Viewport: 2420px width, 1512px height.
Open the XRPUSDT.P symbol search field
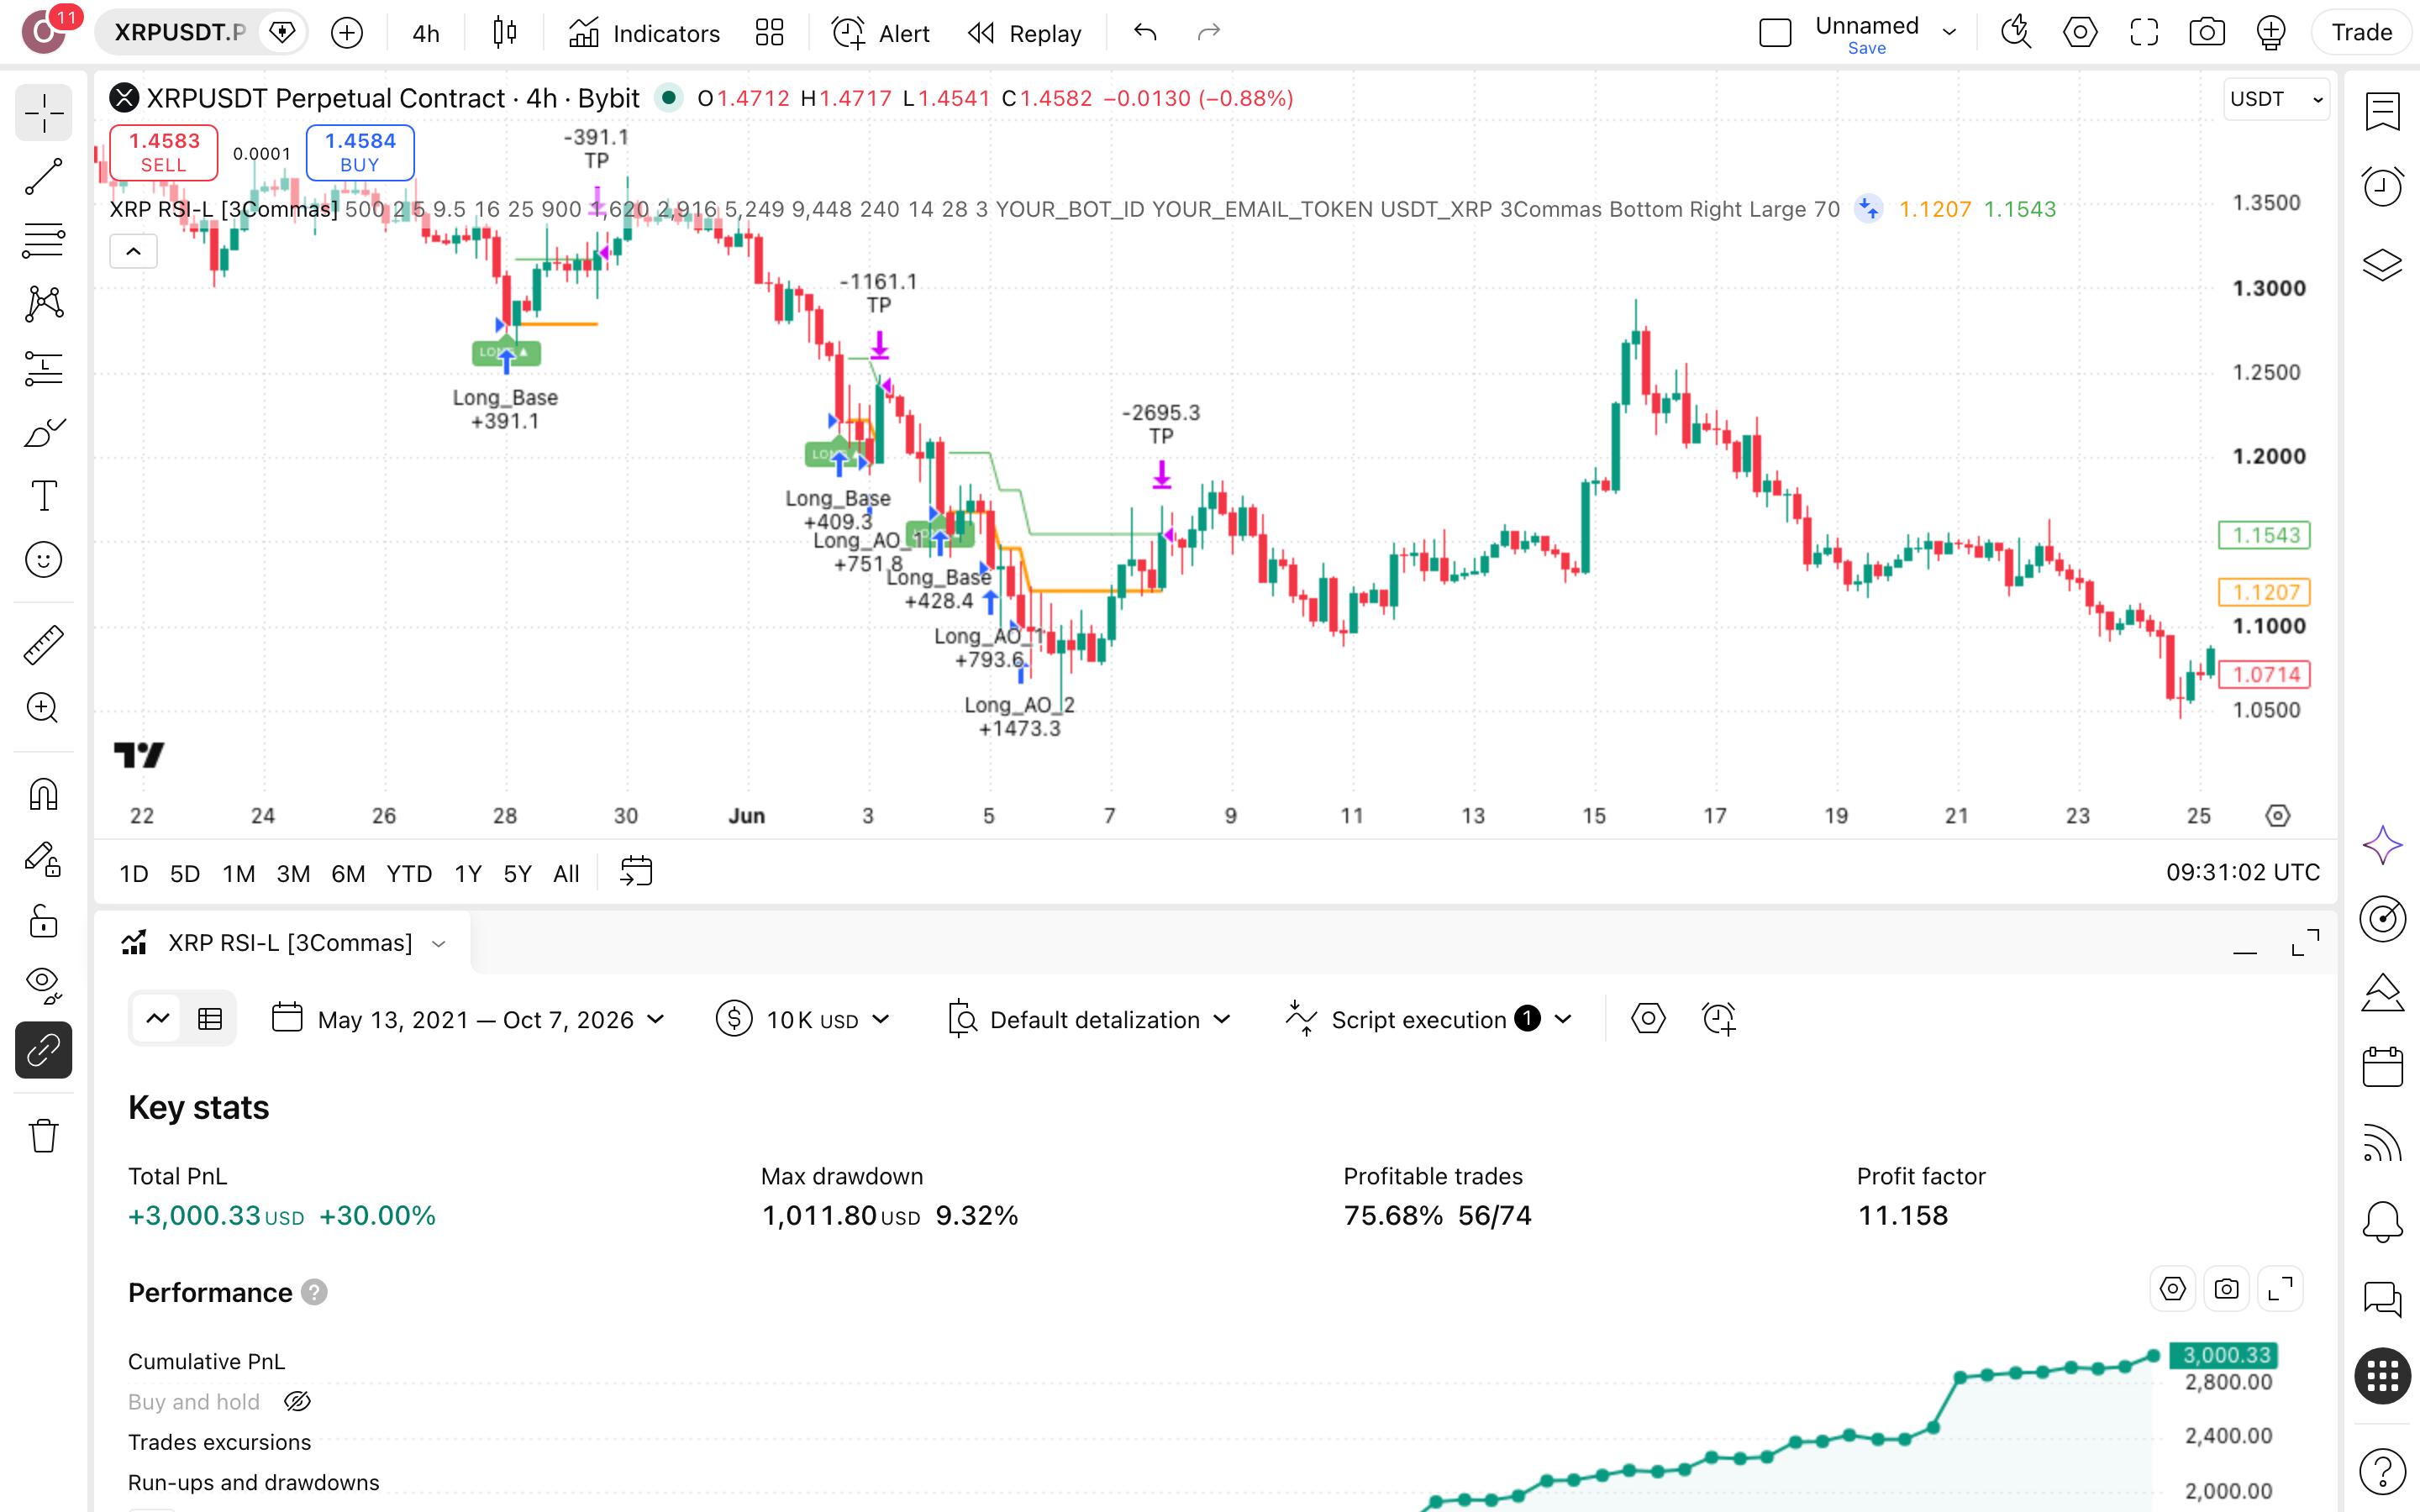point(180,33)
